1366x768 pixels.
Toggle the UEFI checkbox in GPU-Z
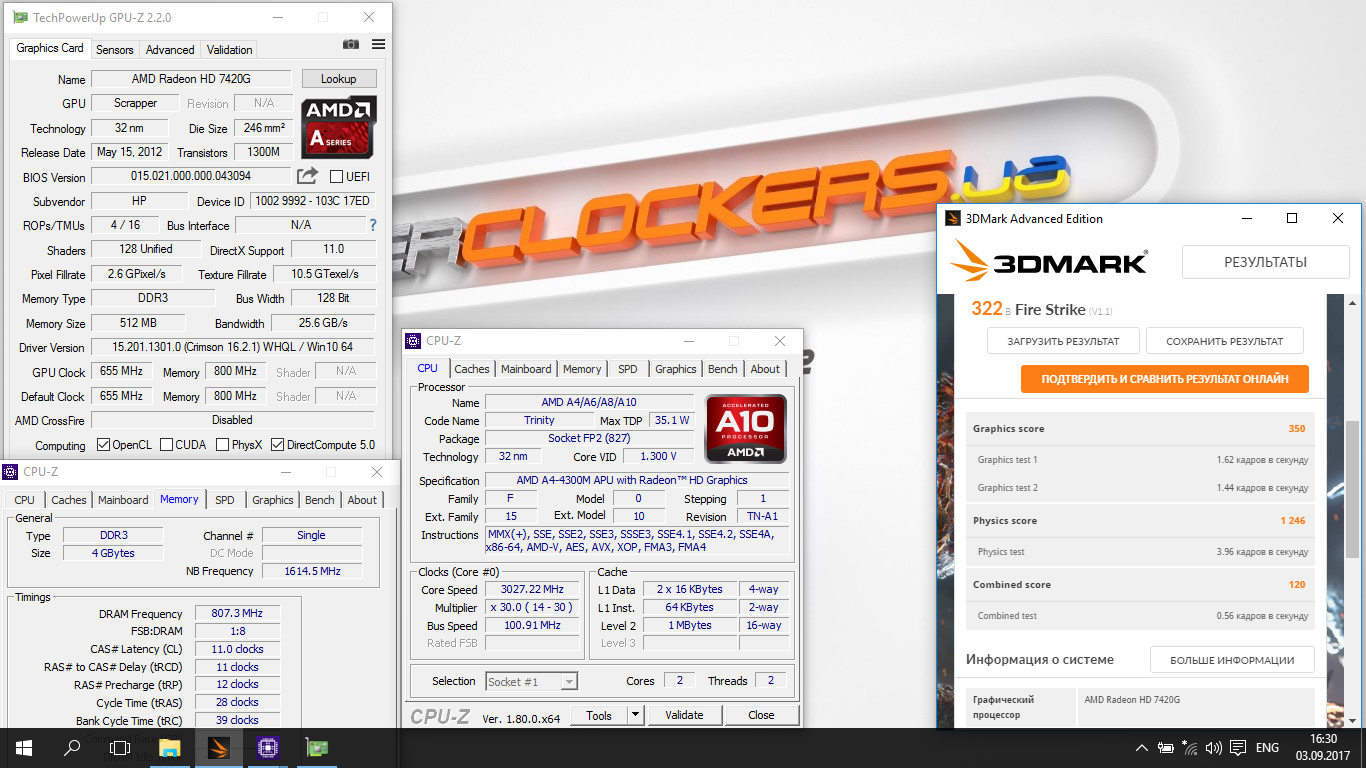point(336,177)
